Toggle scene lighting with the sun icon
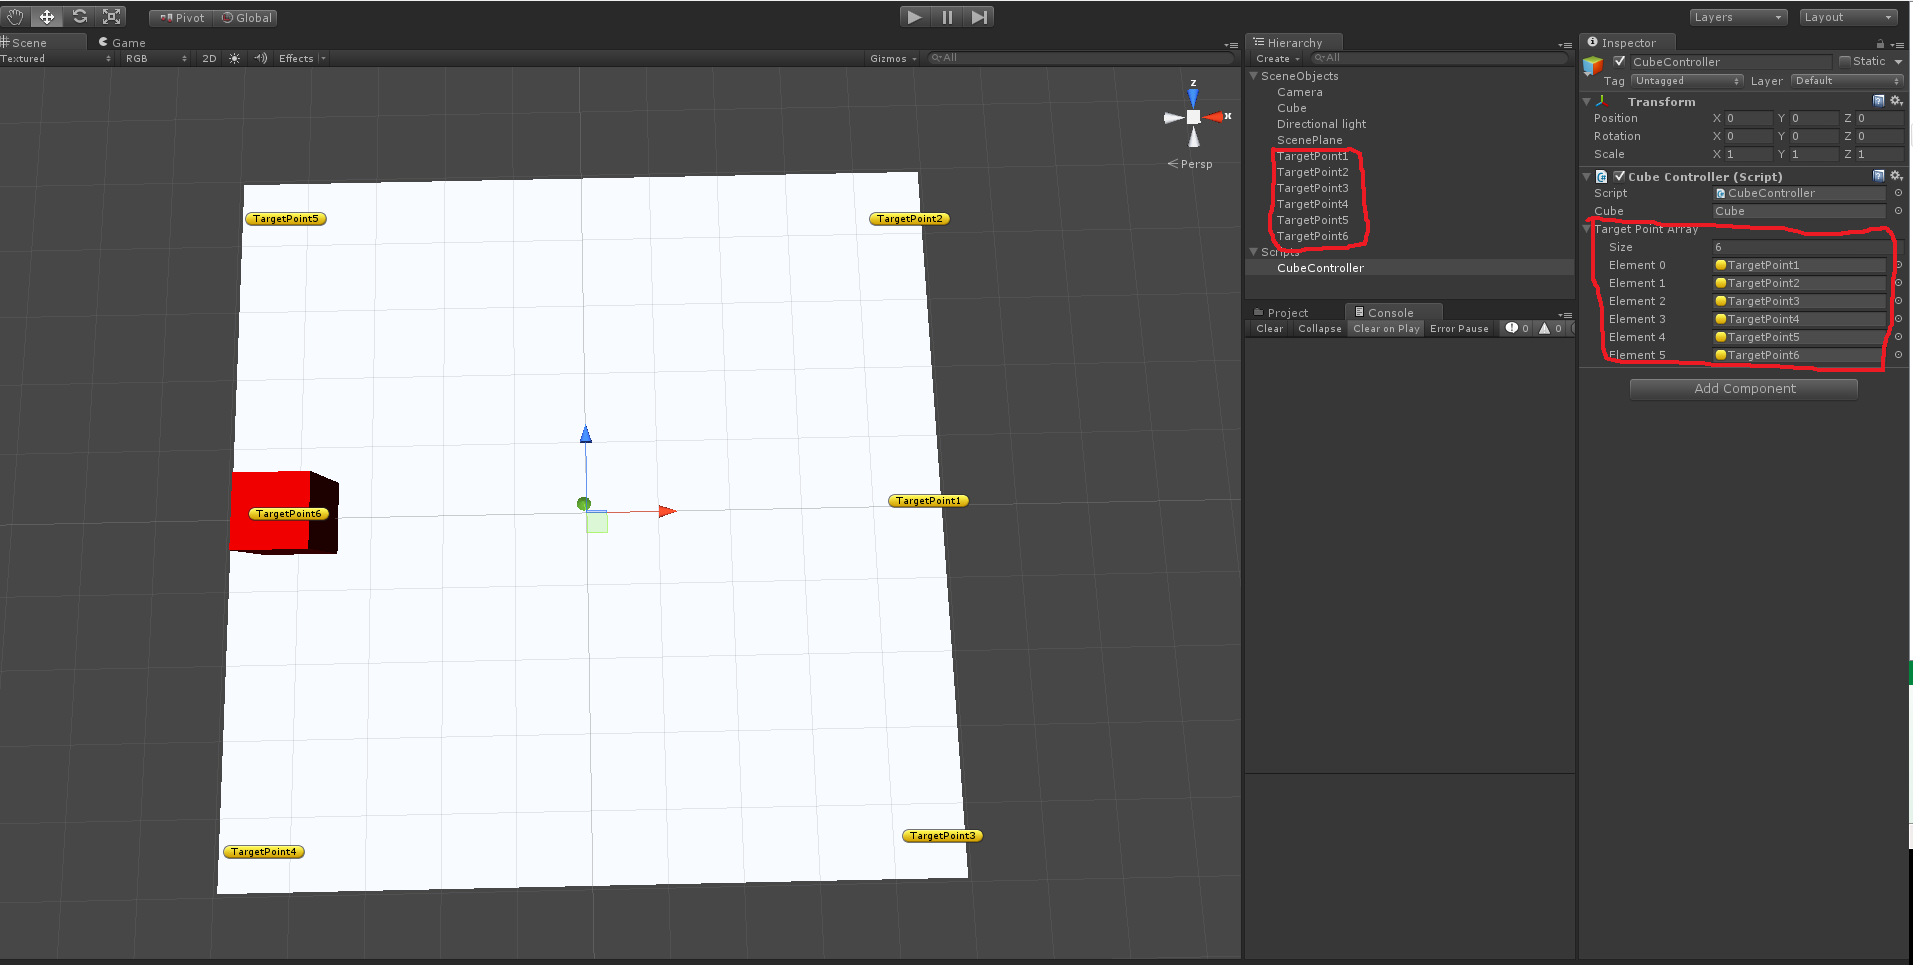Viewport: 1913px width, 965px height. (x=234, y=58)
